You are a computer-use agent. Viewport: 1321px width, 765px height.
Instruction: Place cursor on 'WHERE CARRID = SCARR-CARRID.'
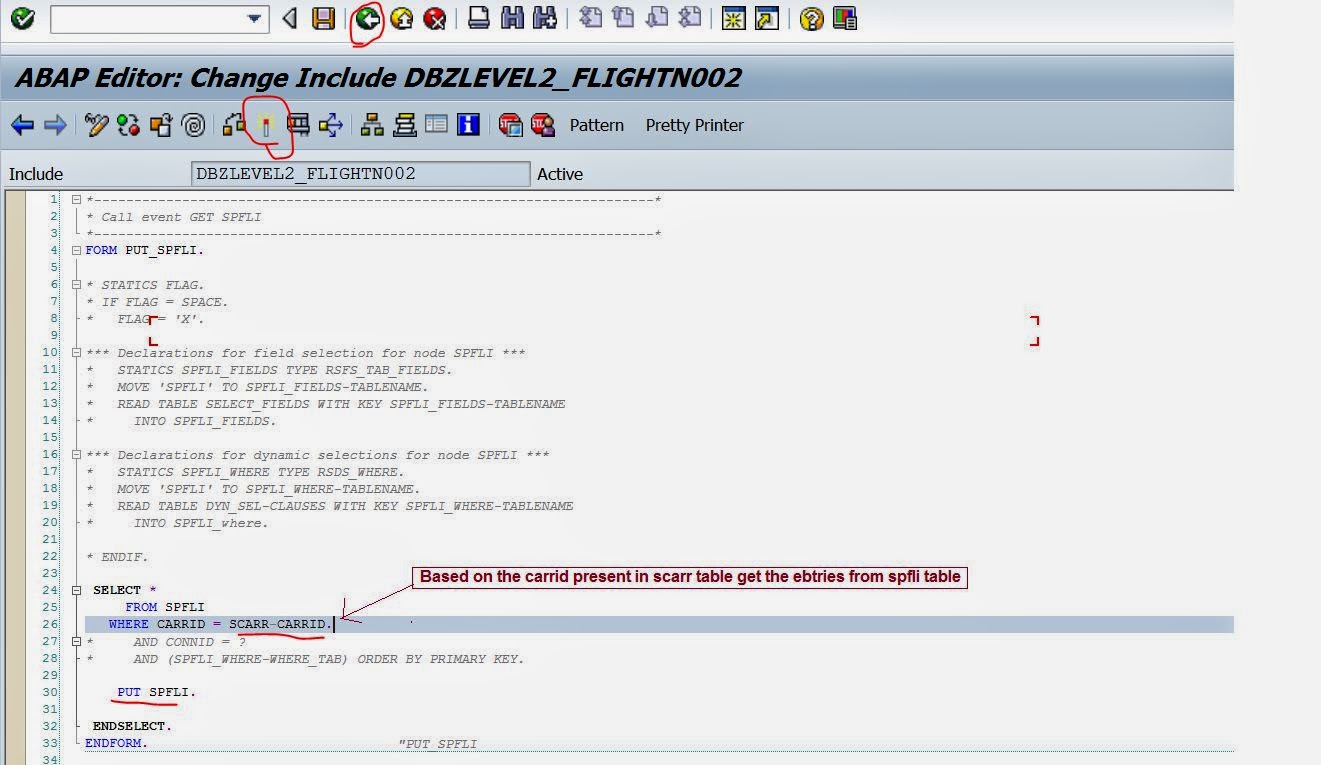[x=220, y=625]
